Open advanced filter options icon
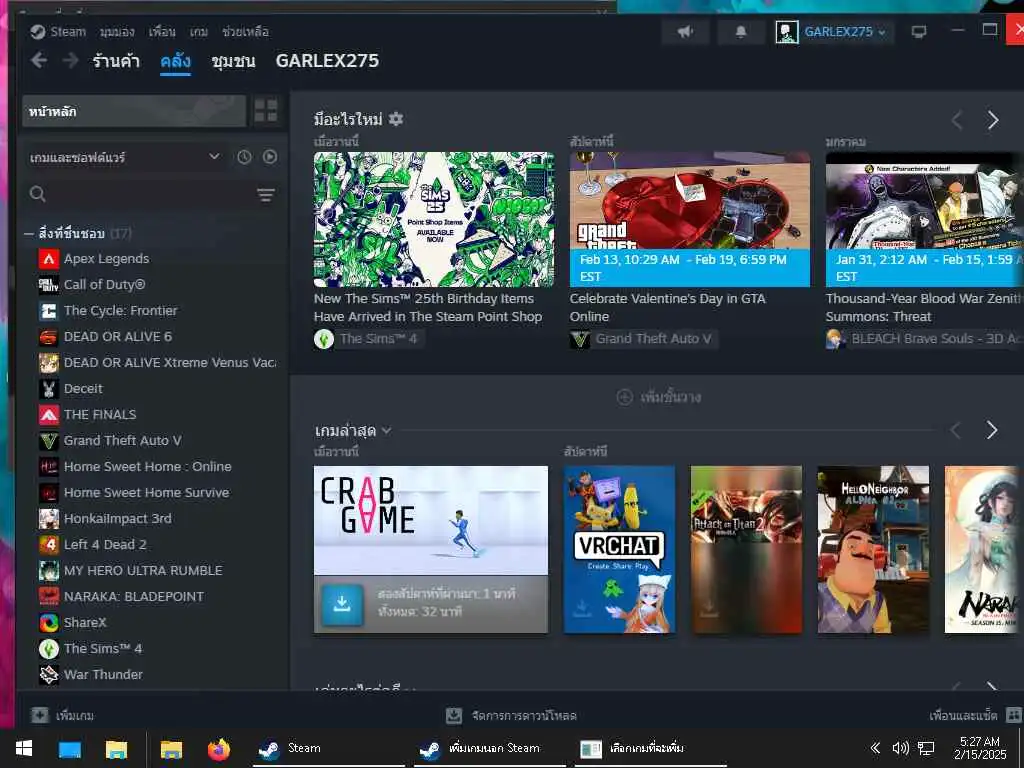 (266, 195)
